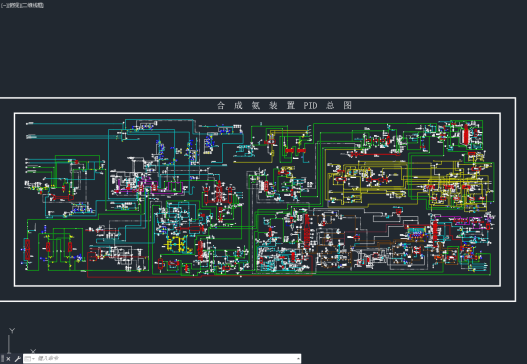
Task: Select leftmost red reactor vessel bottom-left
Action: (27, 249)
